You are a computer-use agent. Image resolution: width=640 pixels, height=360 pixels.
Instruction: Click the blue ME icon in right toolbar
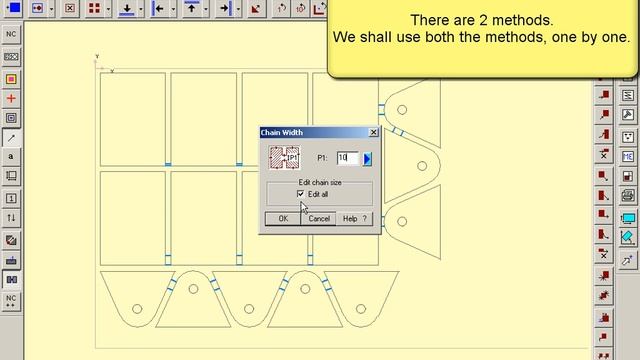[628, 156]
